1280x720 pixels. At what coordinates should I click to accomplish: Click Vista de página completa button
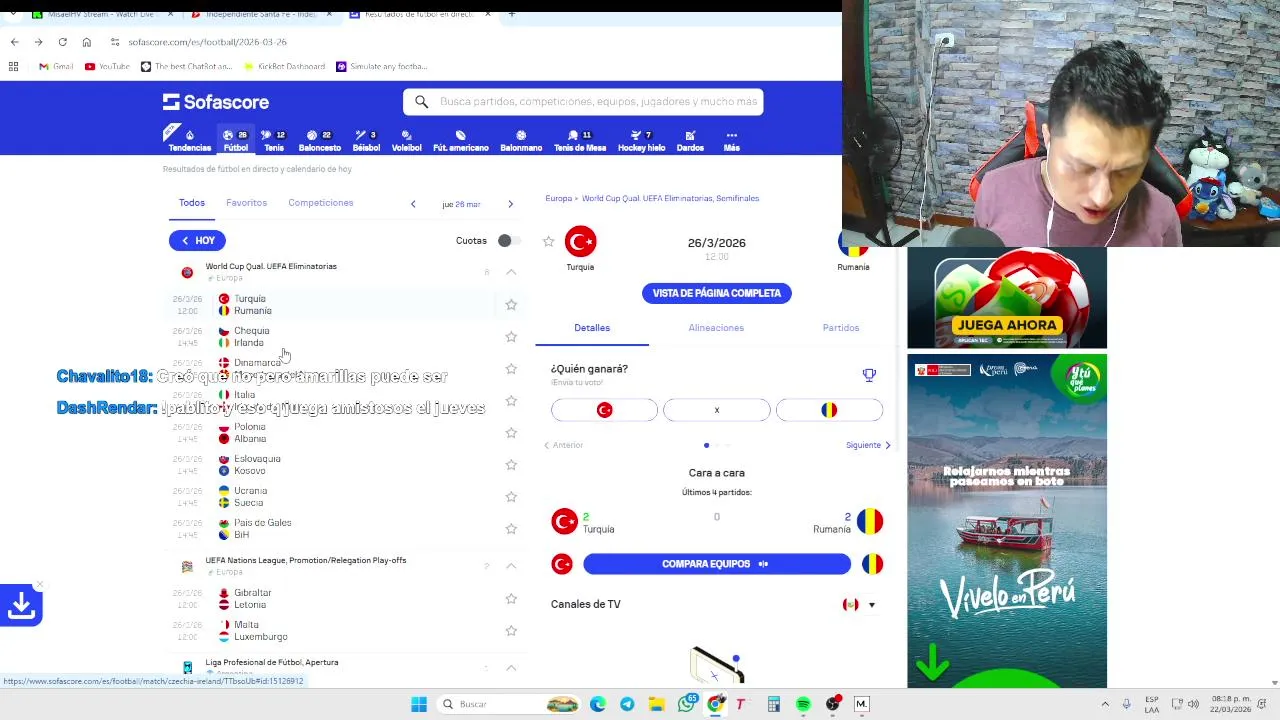tap(716, 293)
